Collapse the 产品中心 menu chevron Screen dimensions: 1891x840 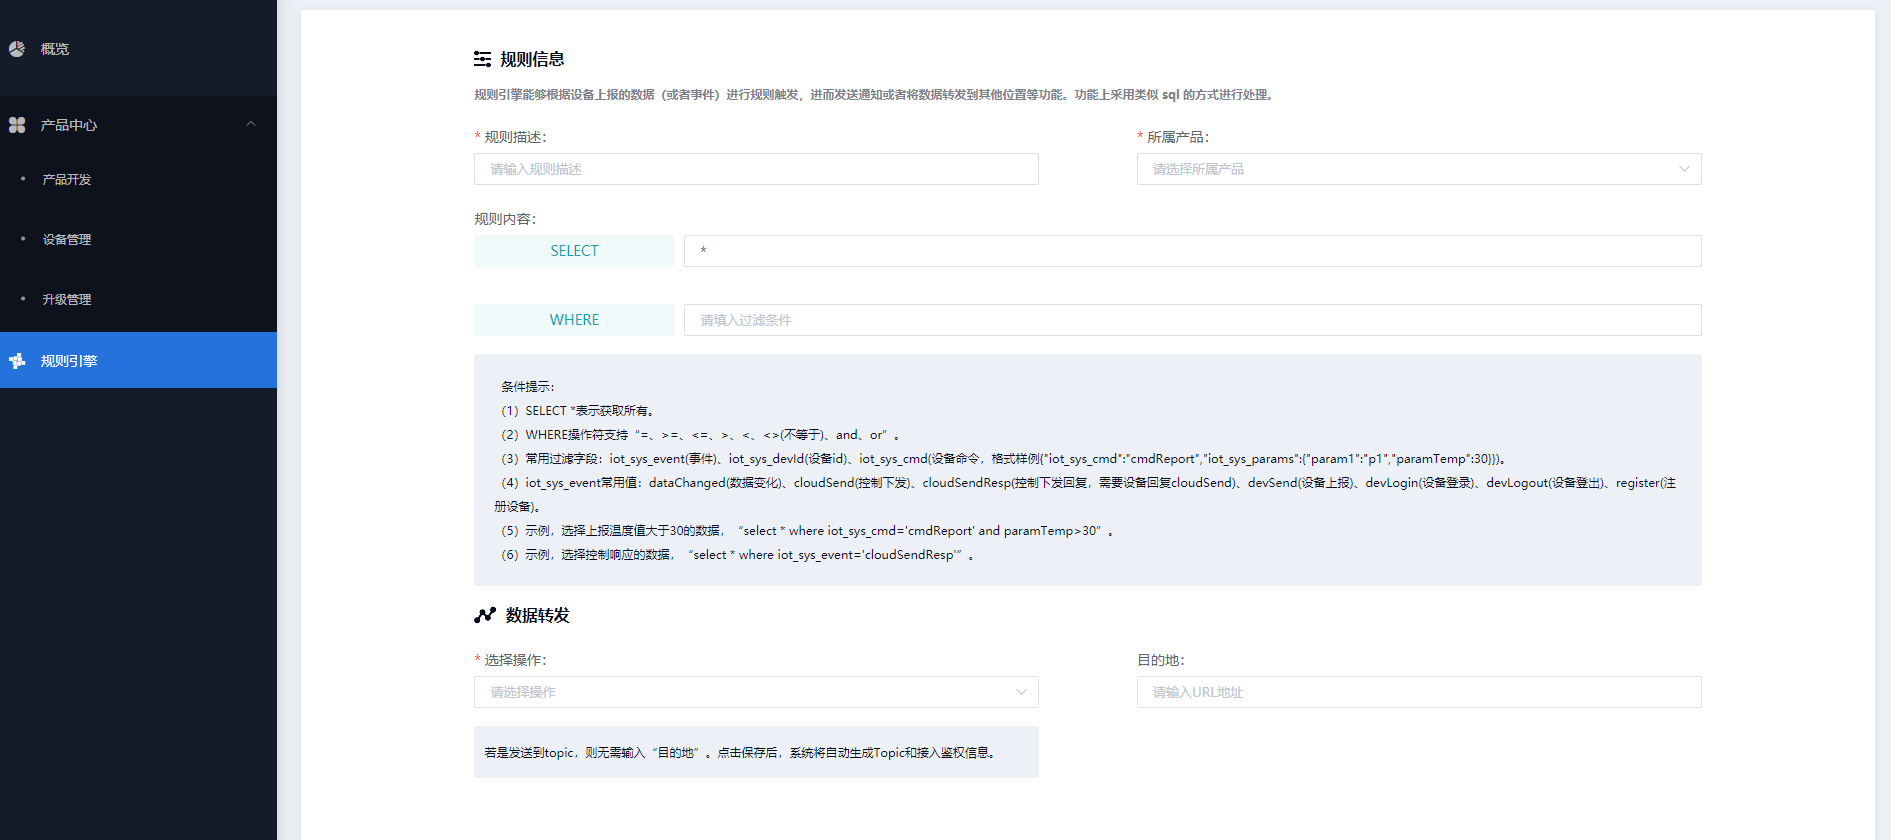(251, 124)
